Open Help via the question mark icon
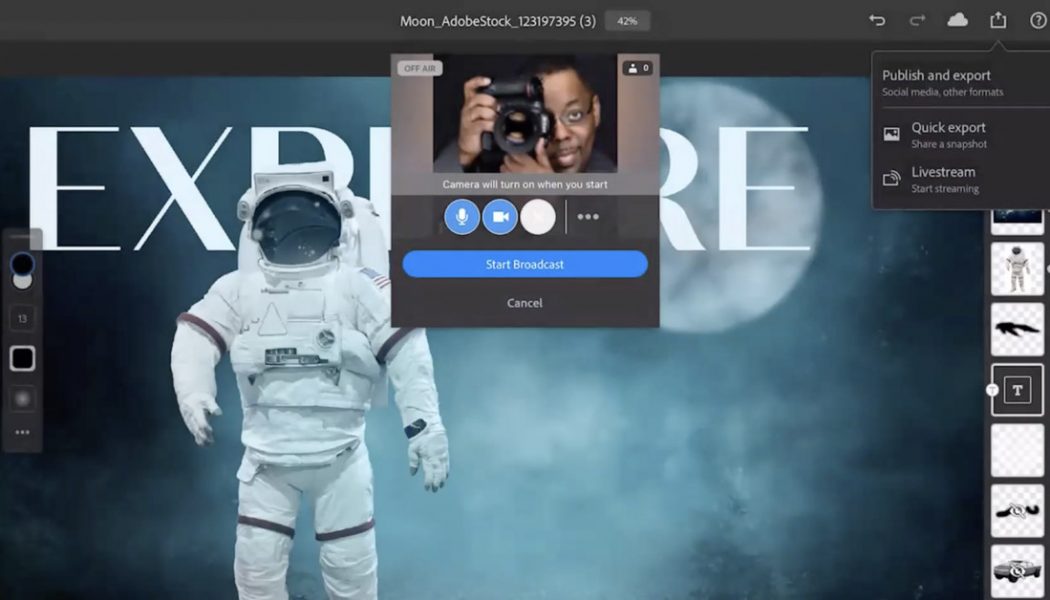1050x600 pixels. click(x=1037, y=20)
